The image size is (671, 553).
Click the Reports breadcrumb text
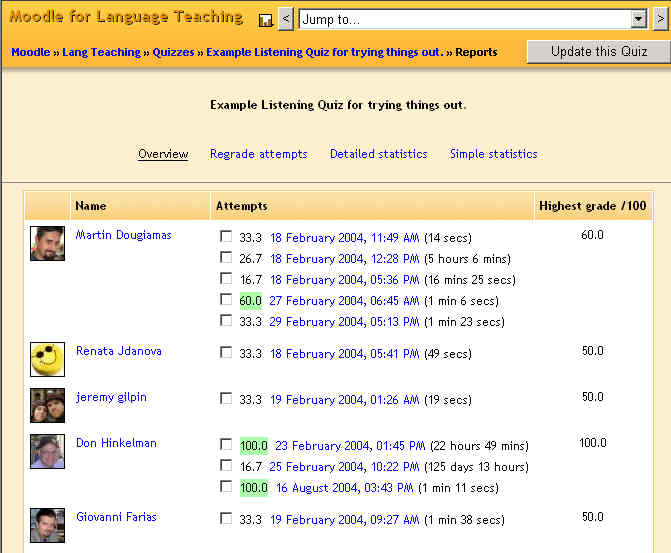pos(476,52)
